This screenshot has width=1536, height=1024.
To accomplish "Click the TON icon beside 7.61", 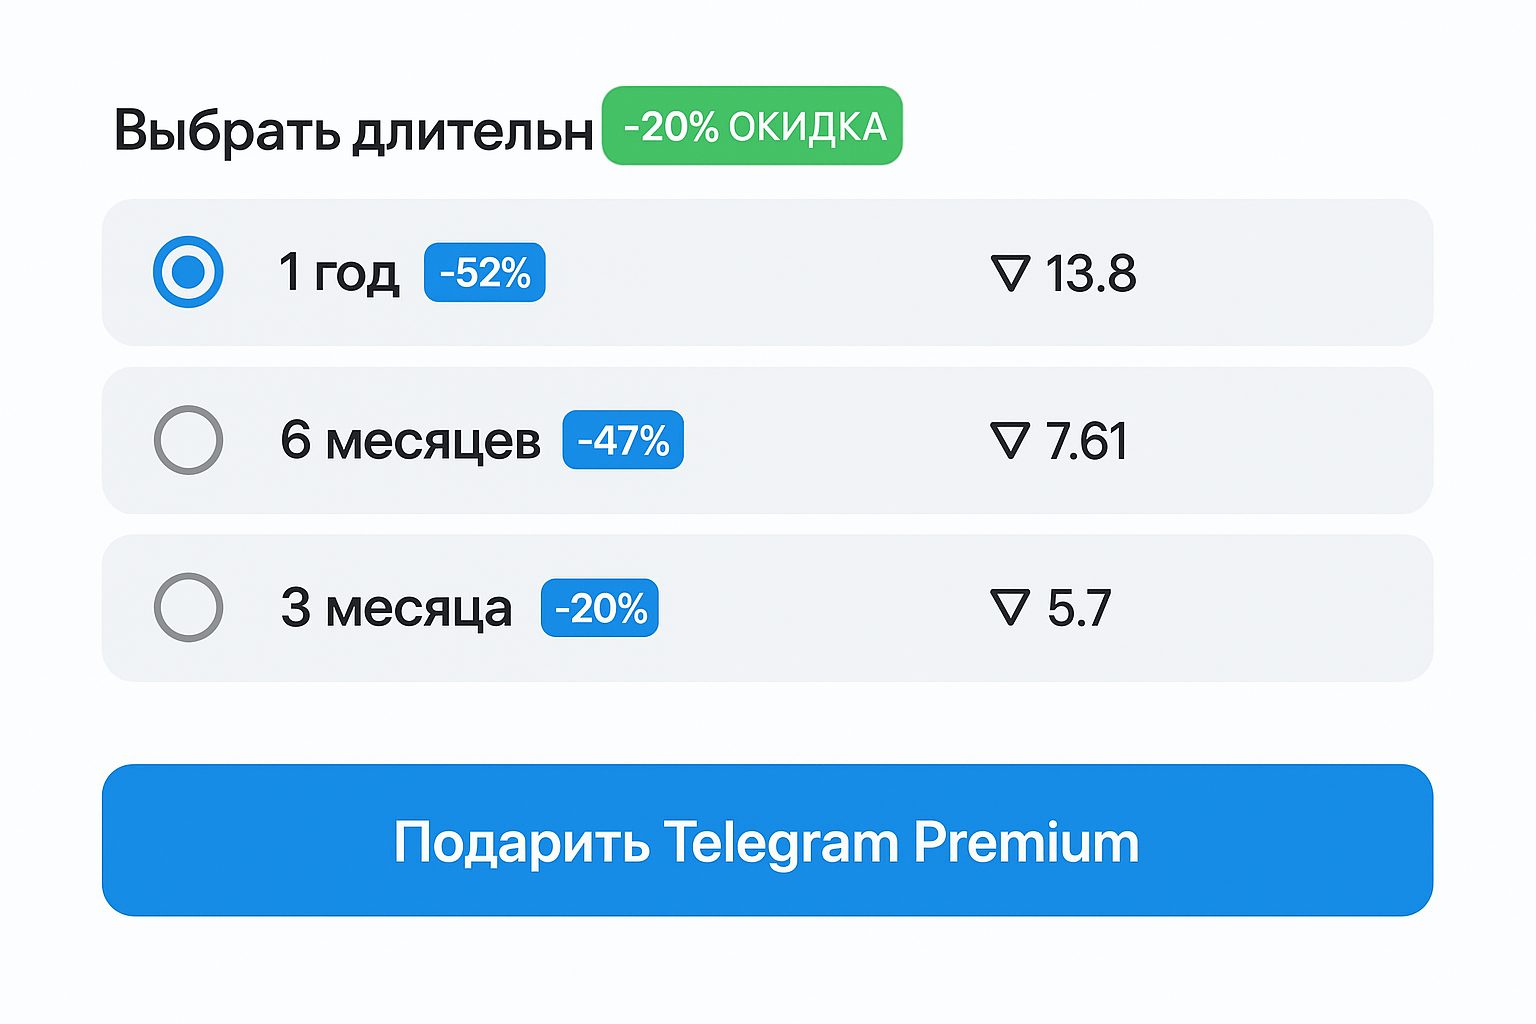I will (1010, 441).
